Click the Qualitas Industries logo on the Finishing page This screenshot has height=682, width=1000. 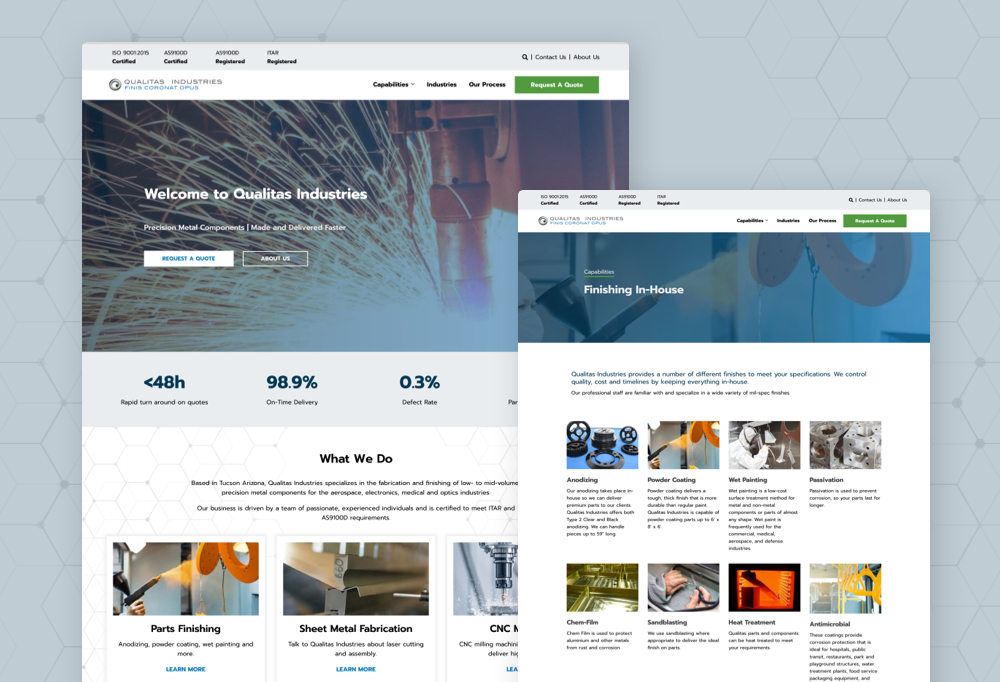580,221
